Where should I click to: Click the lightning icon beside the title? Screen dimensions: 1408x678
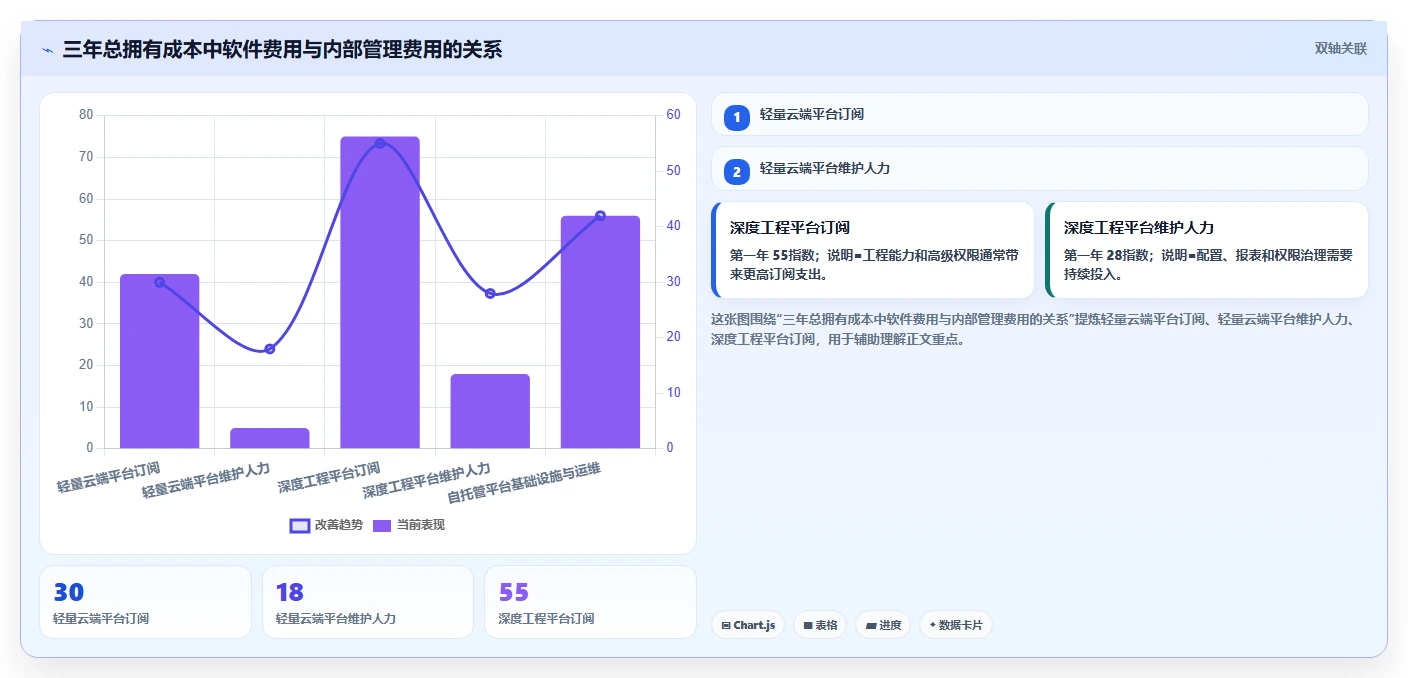click(x=47, y=49)
